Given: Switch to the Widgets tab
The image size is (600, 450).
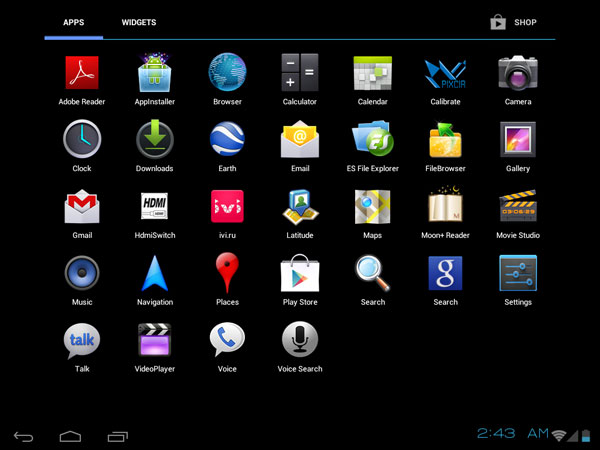Looking at the screenshot, I should 139,22.
